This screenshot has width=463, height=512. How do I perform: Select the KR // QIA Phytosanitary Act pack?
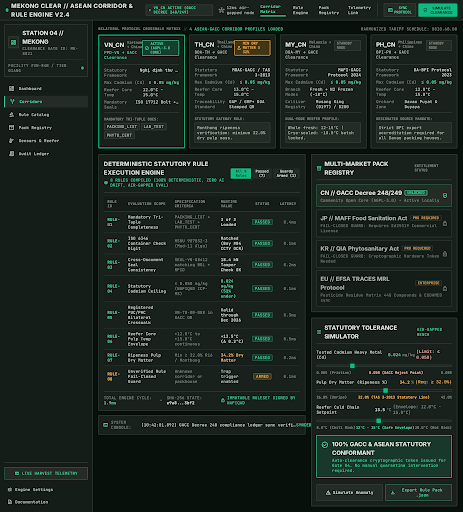(x=384, y=254)
